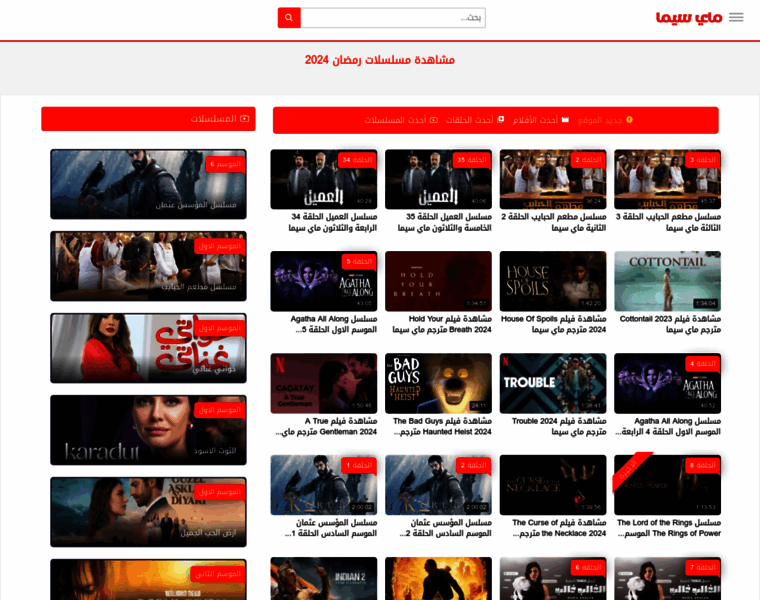Open المؤسس عثمان season 6 episode 2 thumbnail
Image resolution: width=760 pixels, height=600 pixels.
(x=438, y=485)
